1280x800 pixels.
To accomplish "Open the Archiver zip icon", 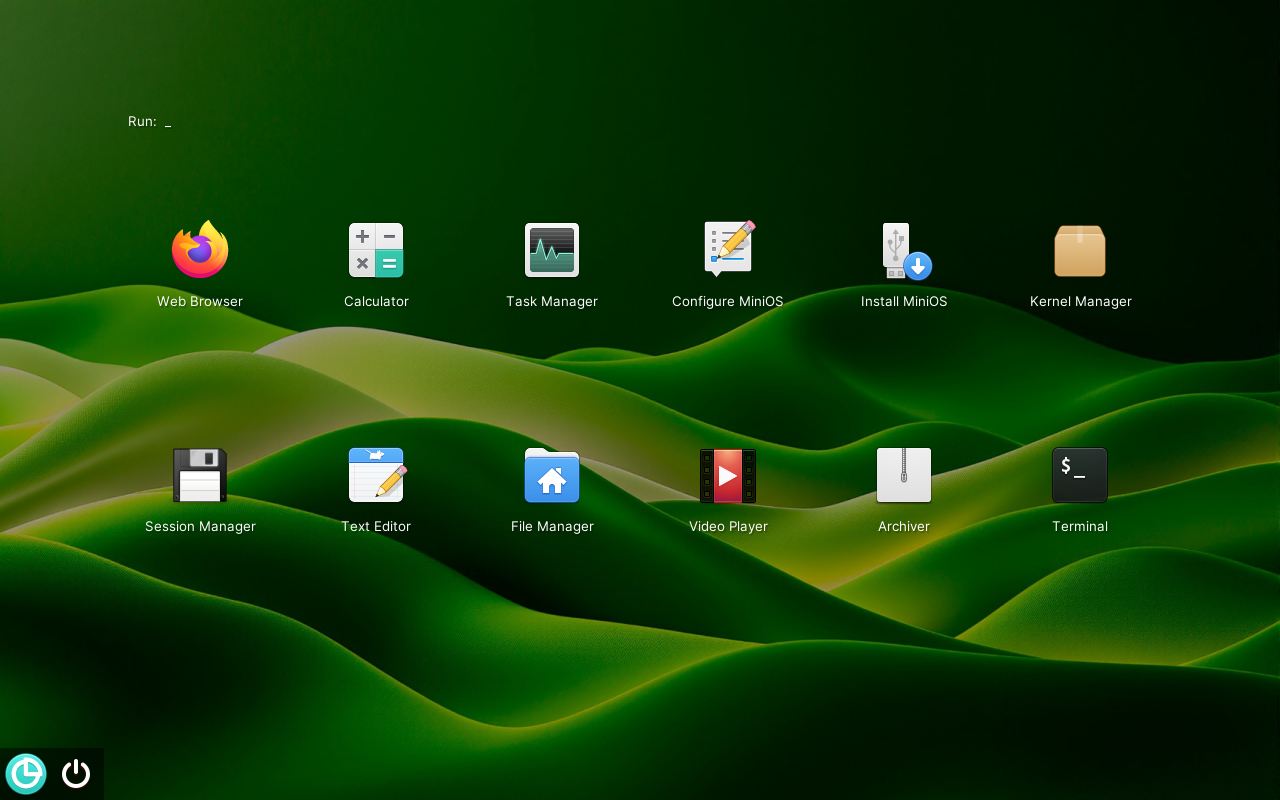I will (904, 475).
